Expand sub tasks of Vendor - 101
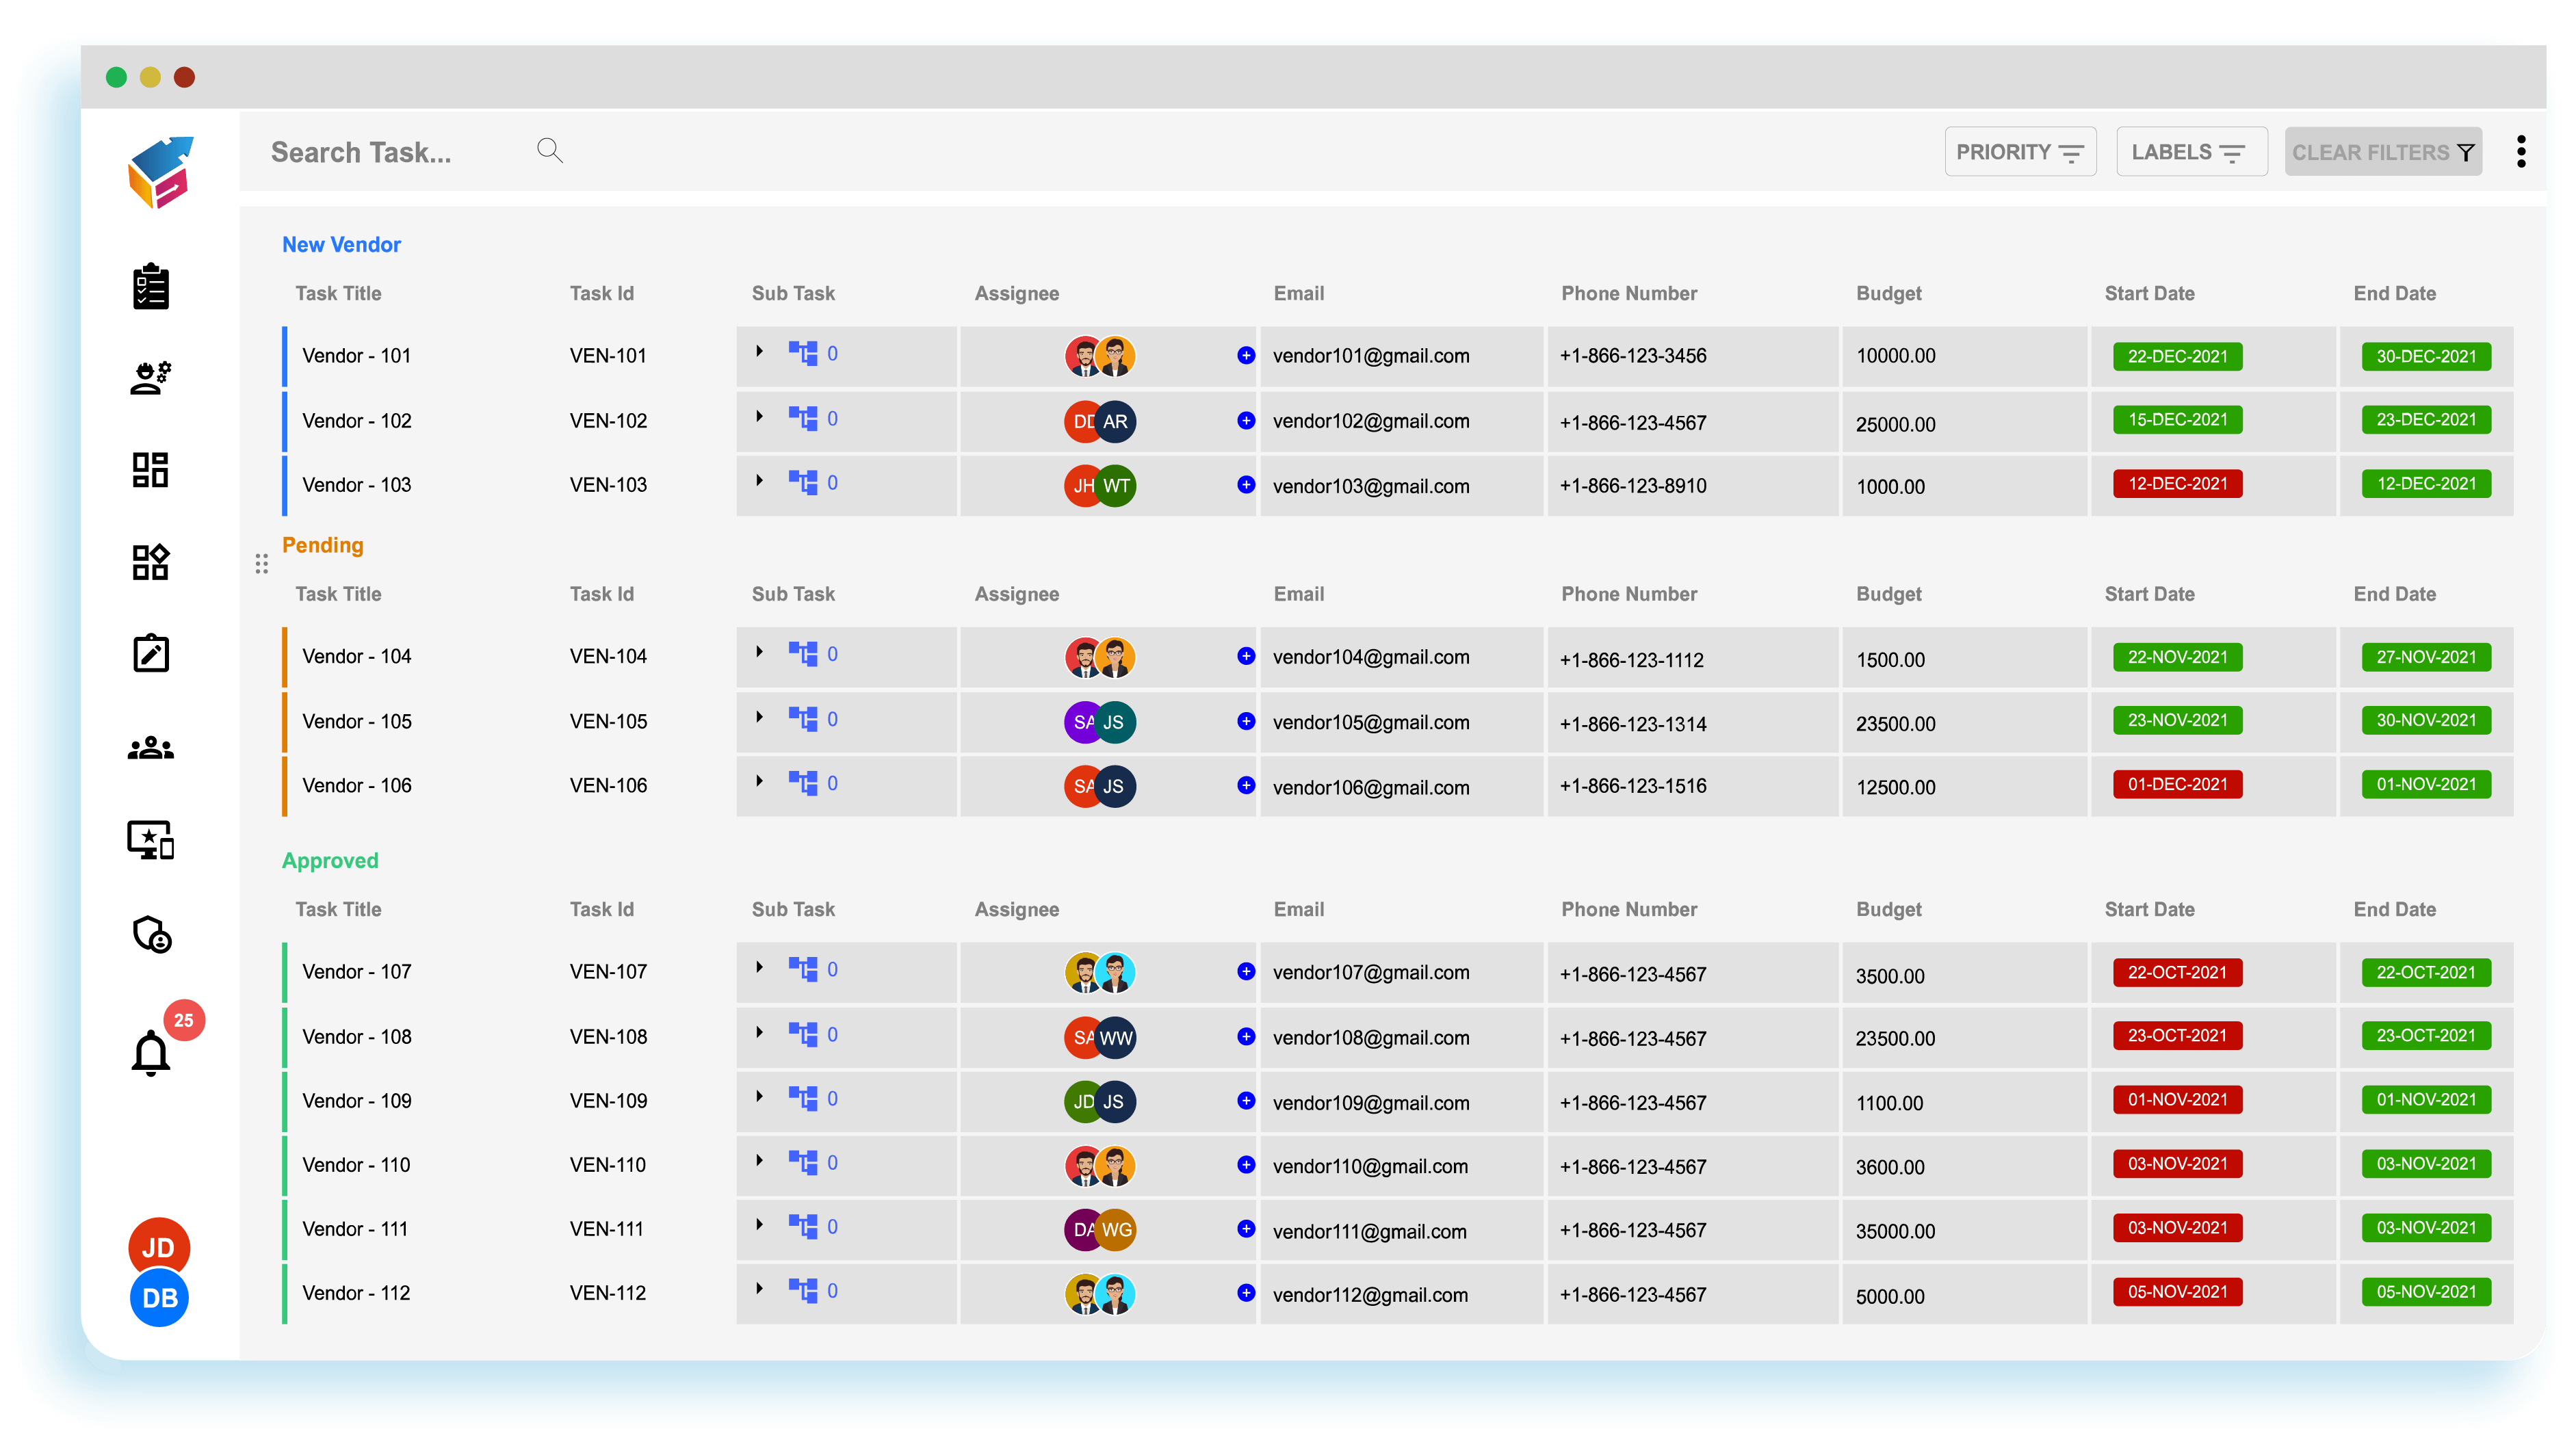This screenshot has height=1442, width=2576. tap(760, 352)
